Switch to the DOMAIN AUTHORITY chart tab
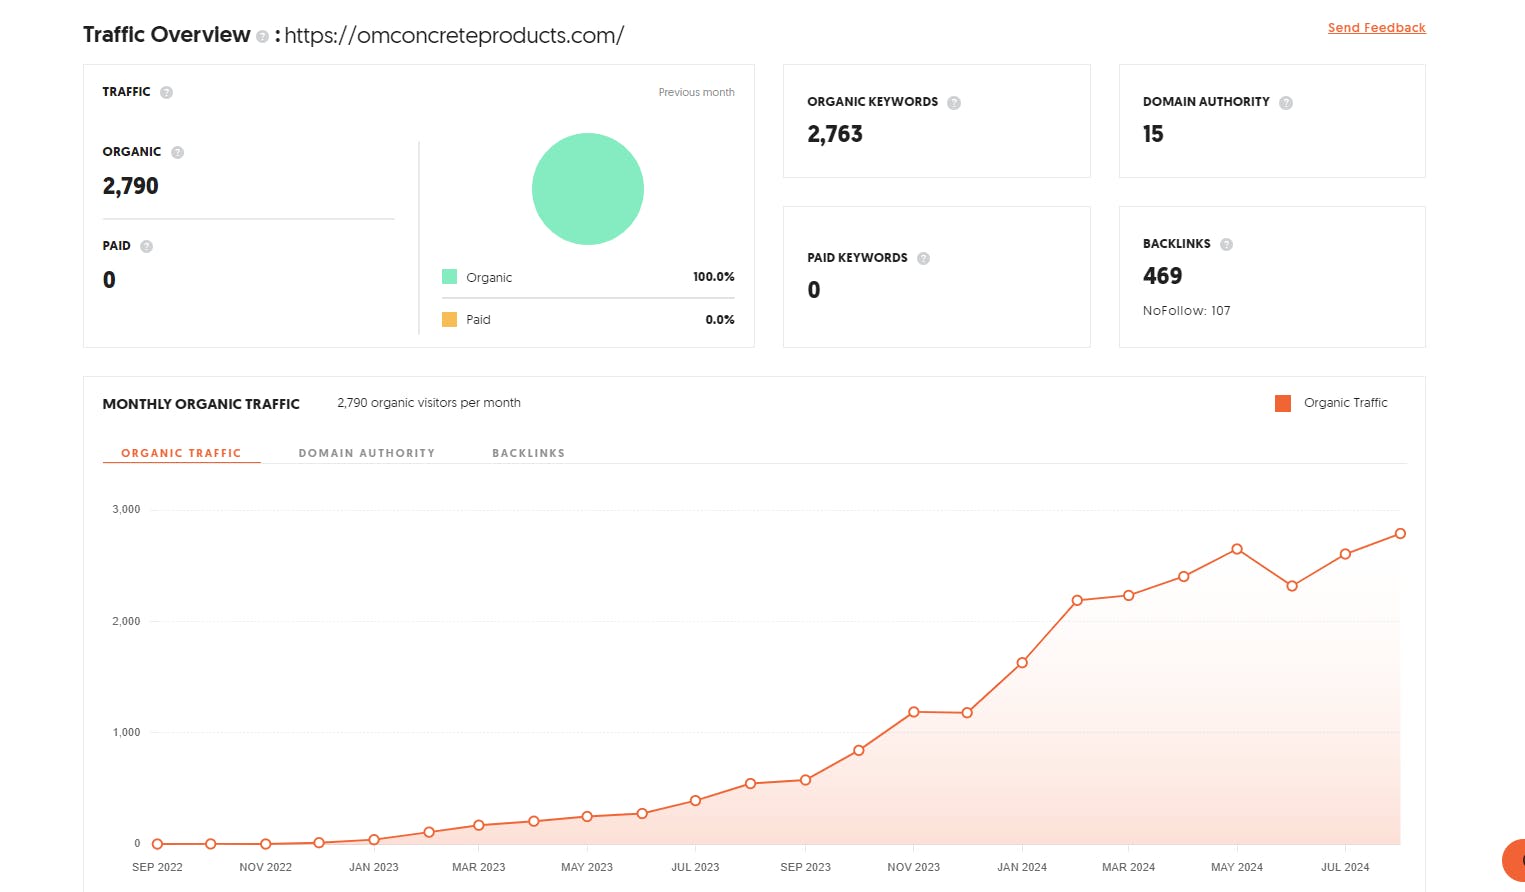This screenshot has height=892, width=1525. point(367,453)
